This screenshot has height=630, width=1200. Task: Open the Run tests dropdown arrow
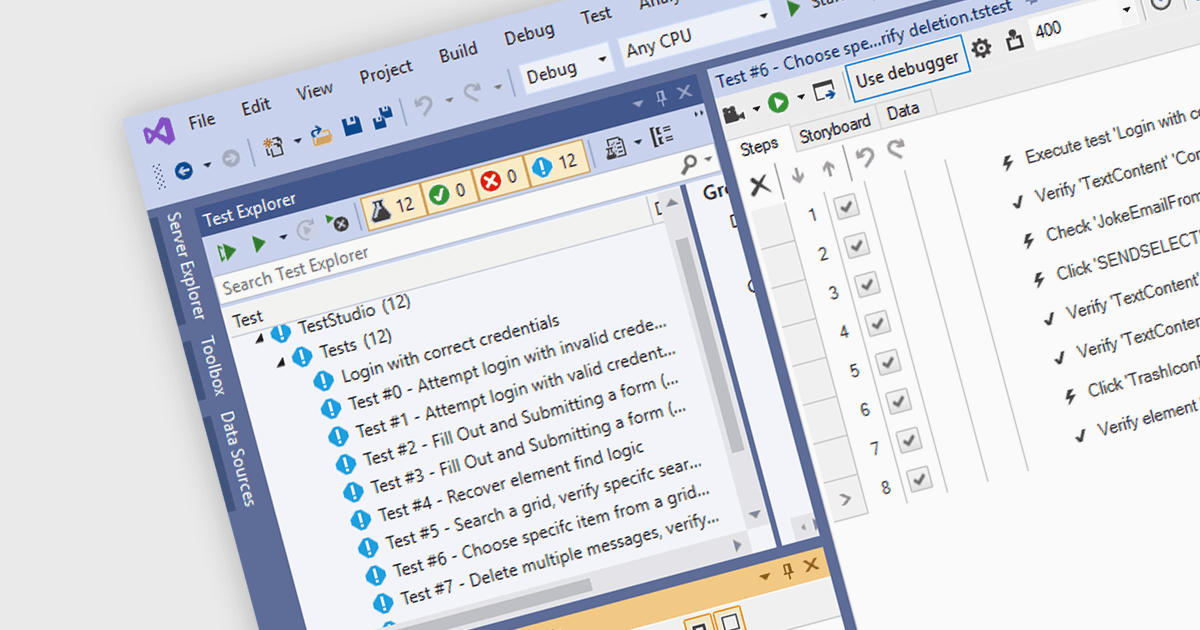click(283, 237)
